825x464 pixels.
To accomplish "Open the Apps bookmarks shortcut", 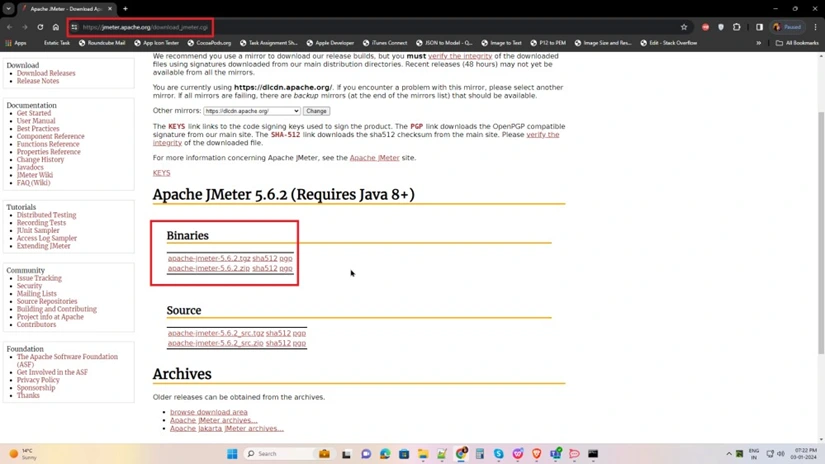I will (x=16, y=43).
